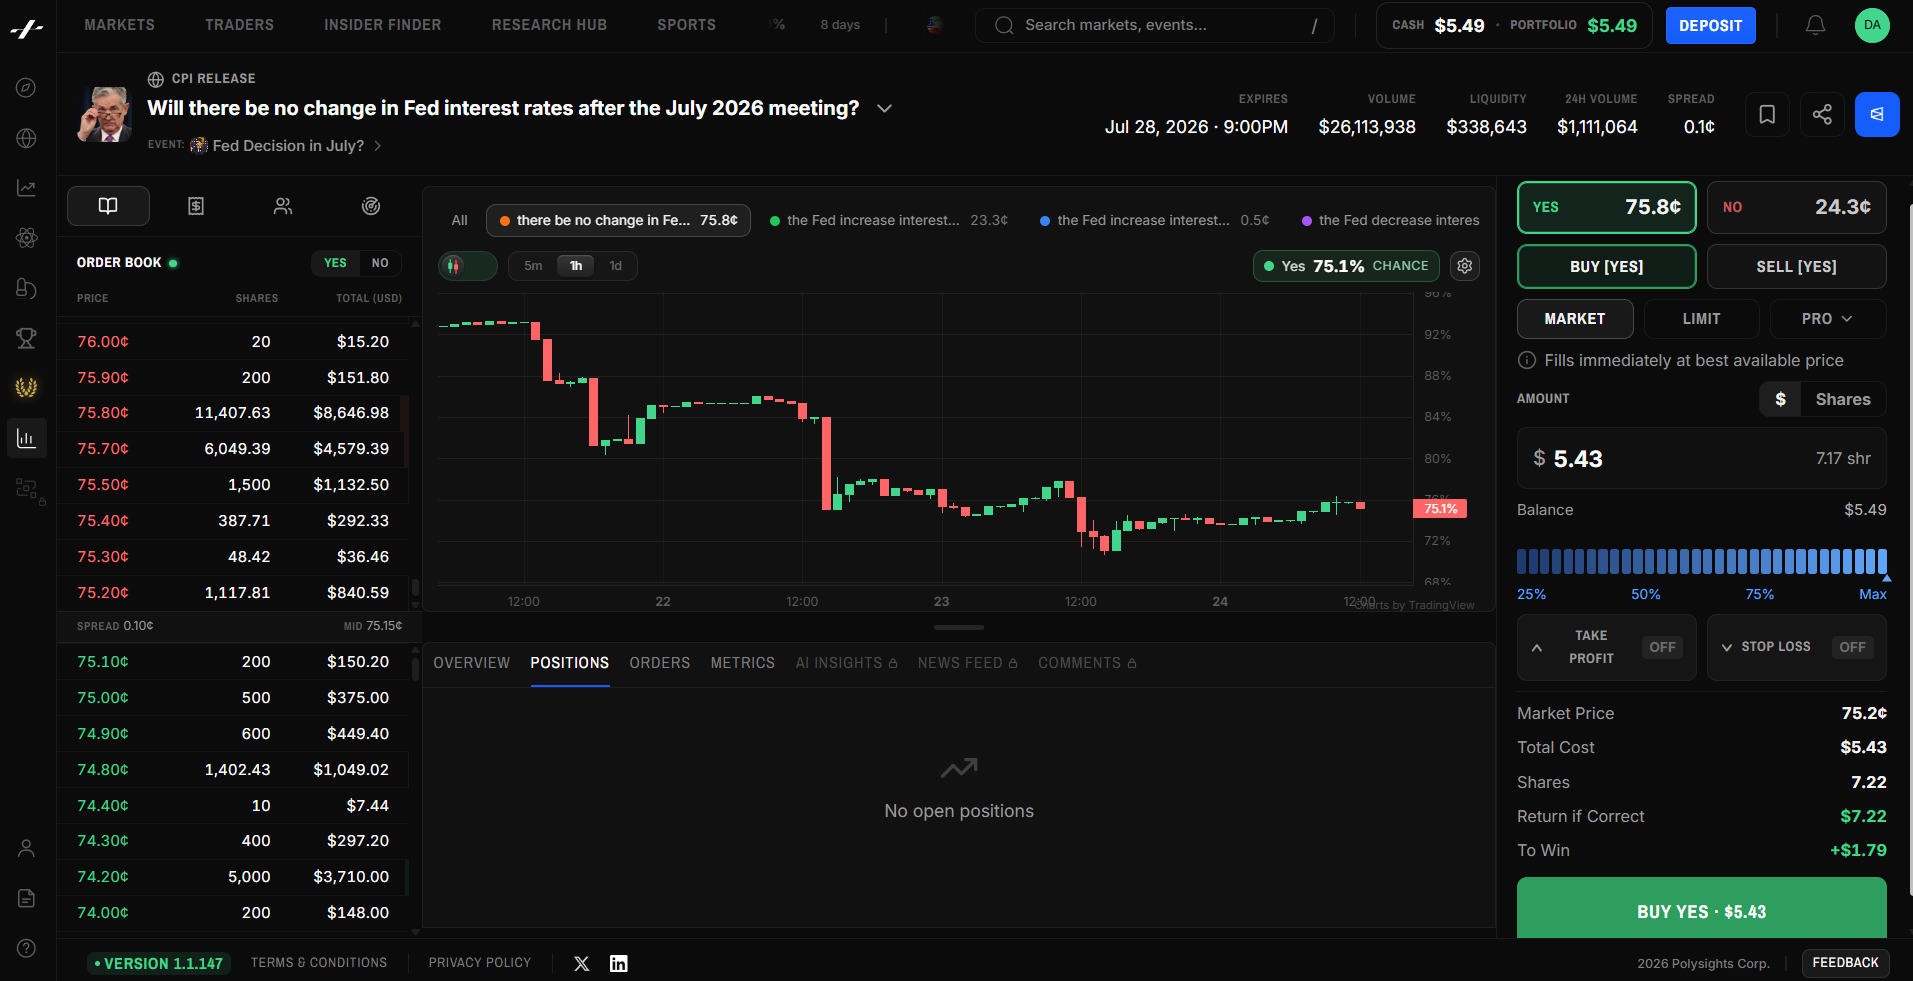Image resolution: width=1913 pixels, height=981 pixels.
Task: Set amount slider to Max
Action: click(x=1872, y=594)
